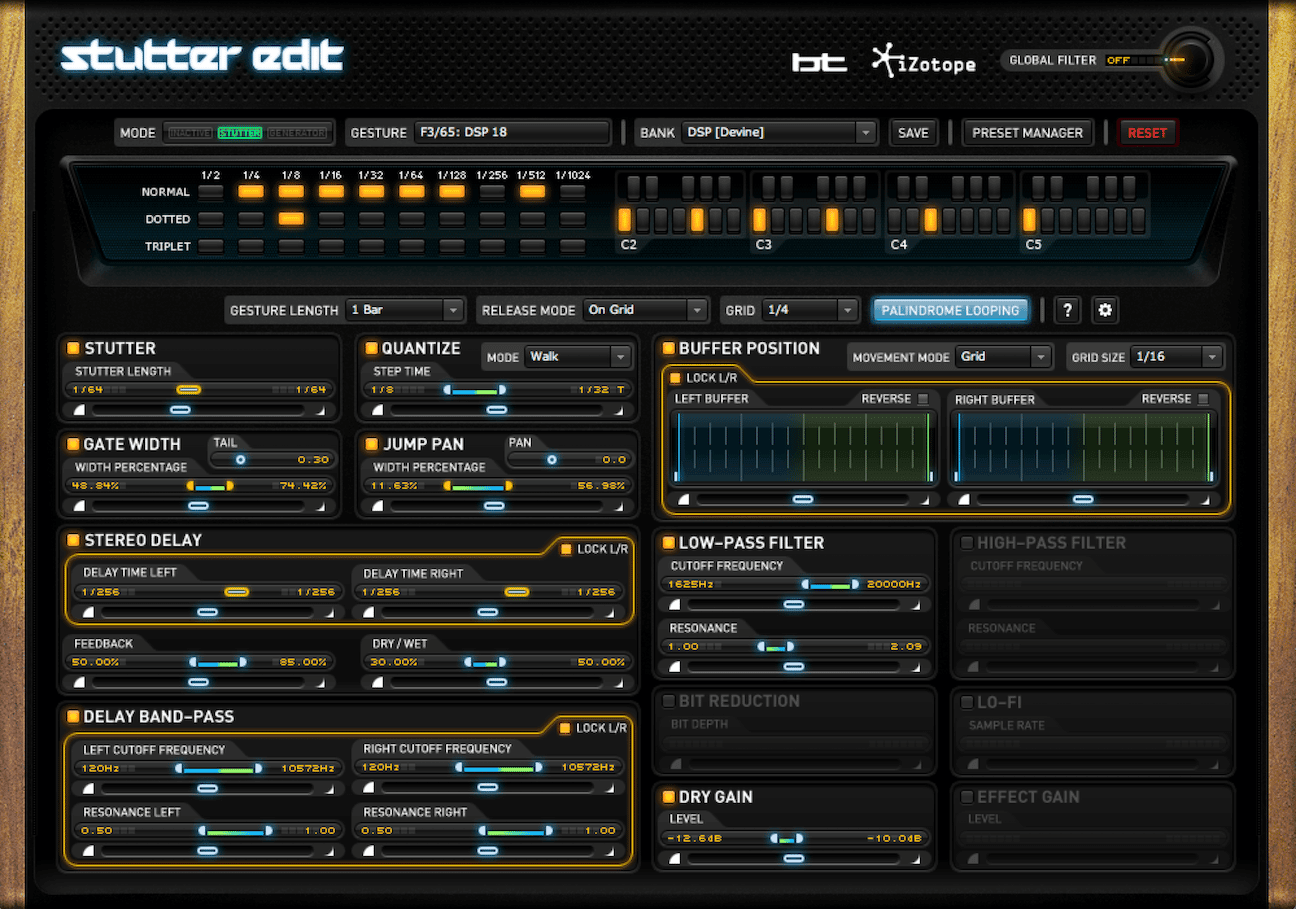Click left curve icon under Resonance Left
This screenshot has width=1296, height=909.
click(88, 851)
